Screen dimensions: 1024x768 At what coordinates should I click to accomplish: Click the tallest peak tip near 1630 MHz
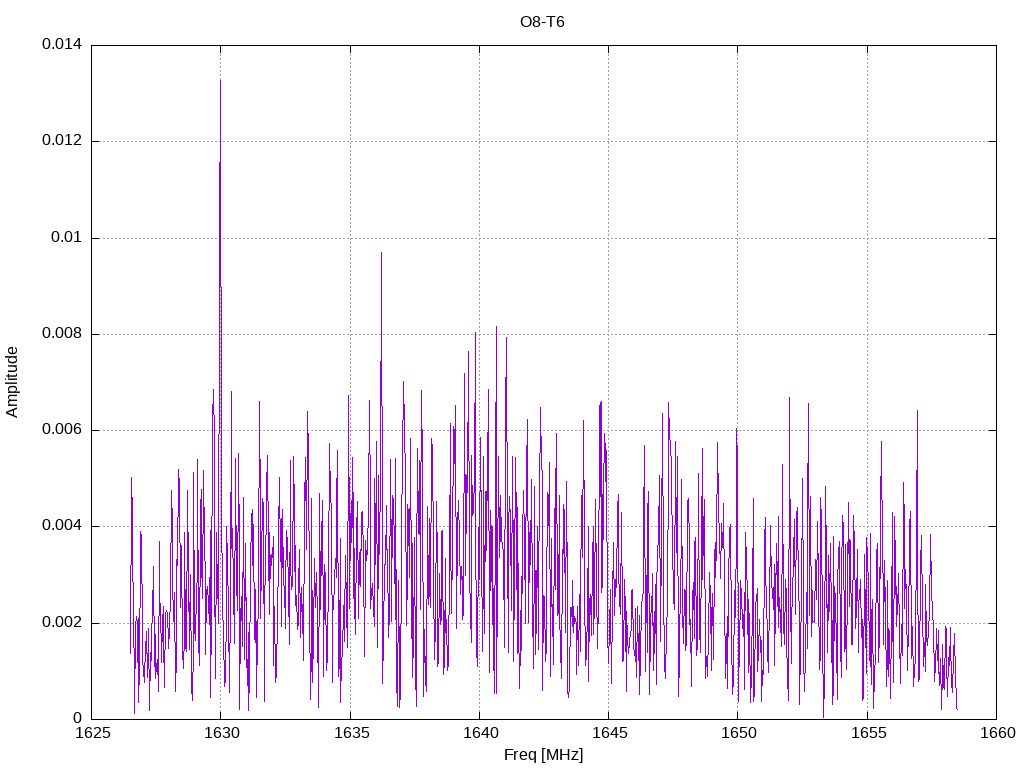220,80
